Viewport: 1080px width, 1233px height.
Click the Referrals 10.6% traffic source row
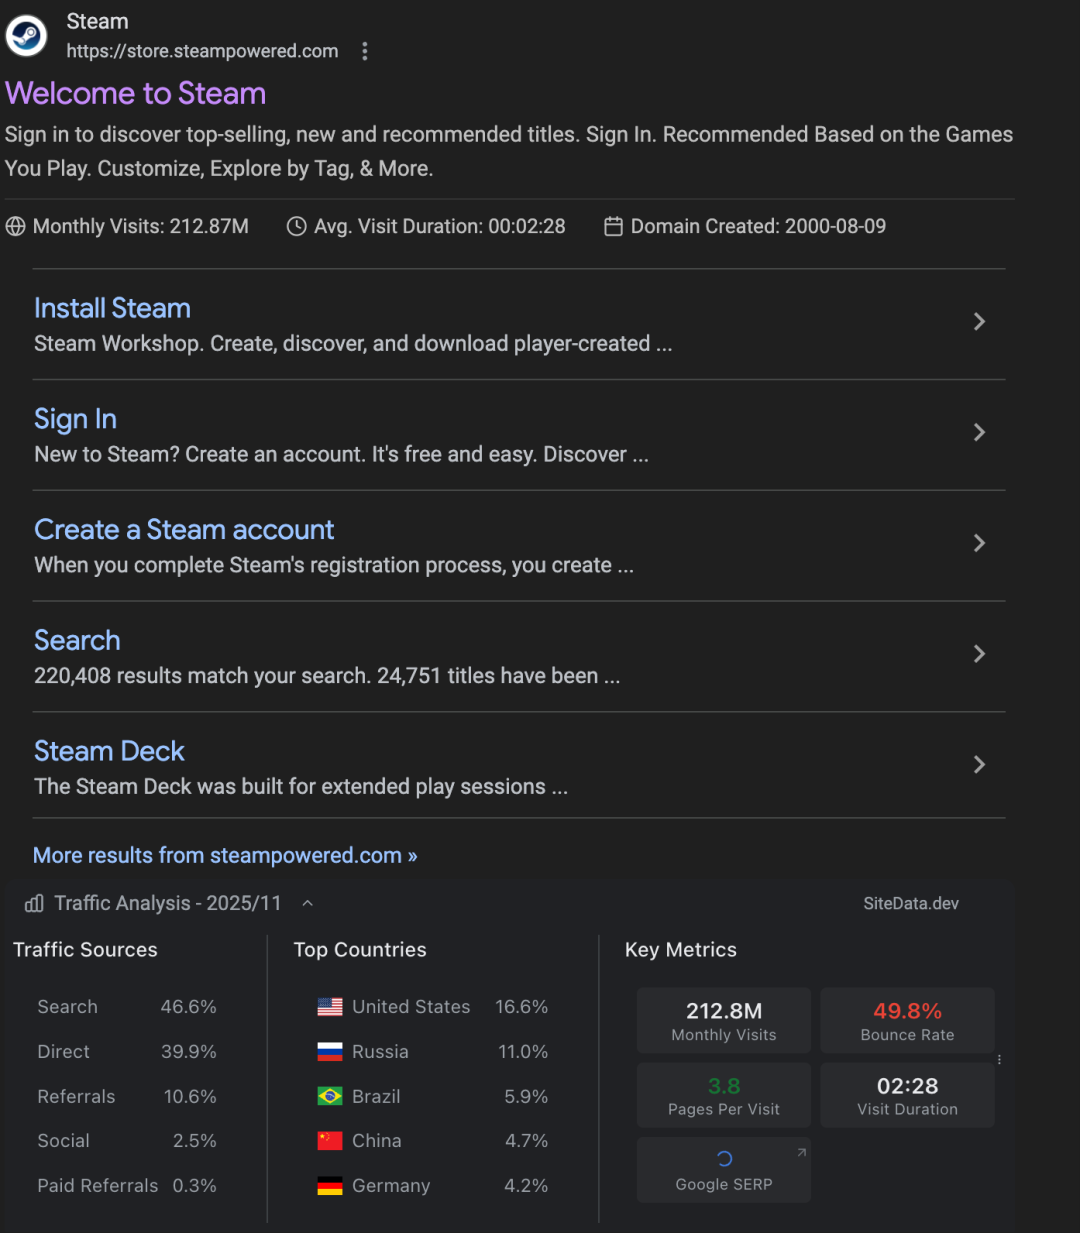click(x=127, y=1096)
